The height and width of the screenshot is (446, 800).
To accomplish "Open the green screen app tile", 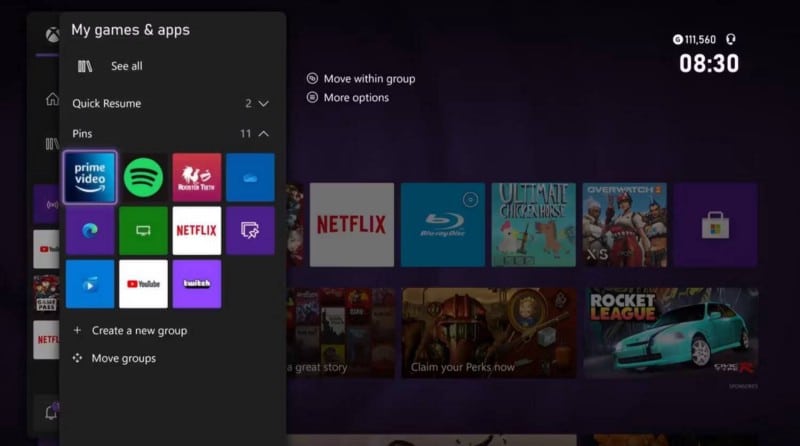I will 143,231.
